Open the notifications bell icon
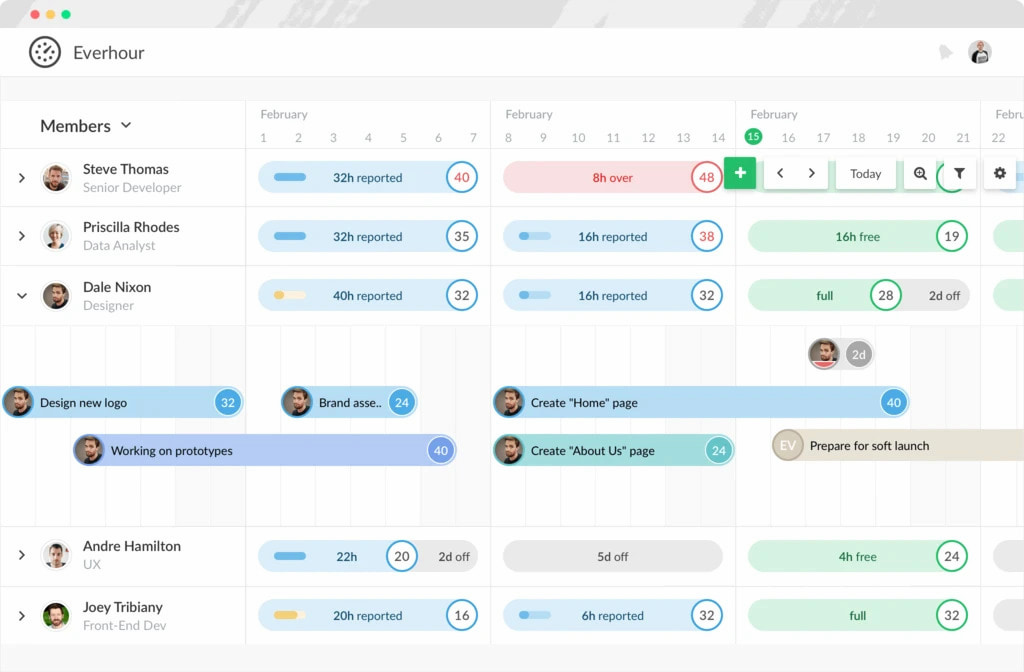 pos(945,51)
